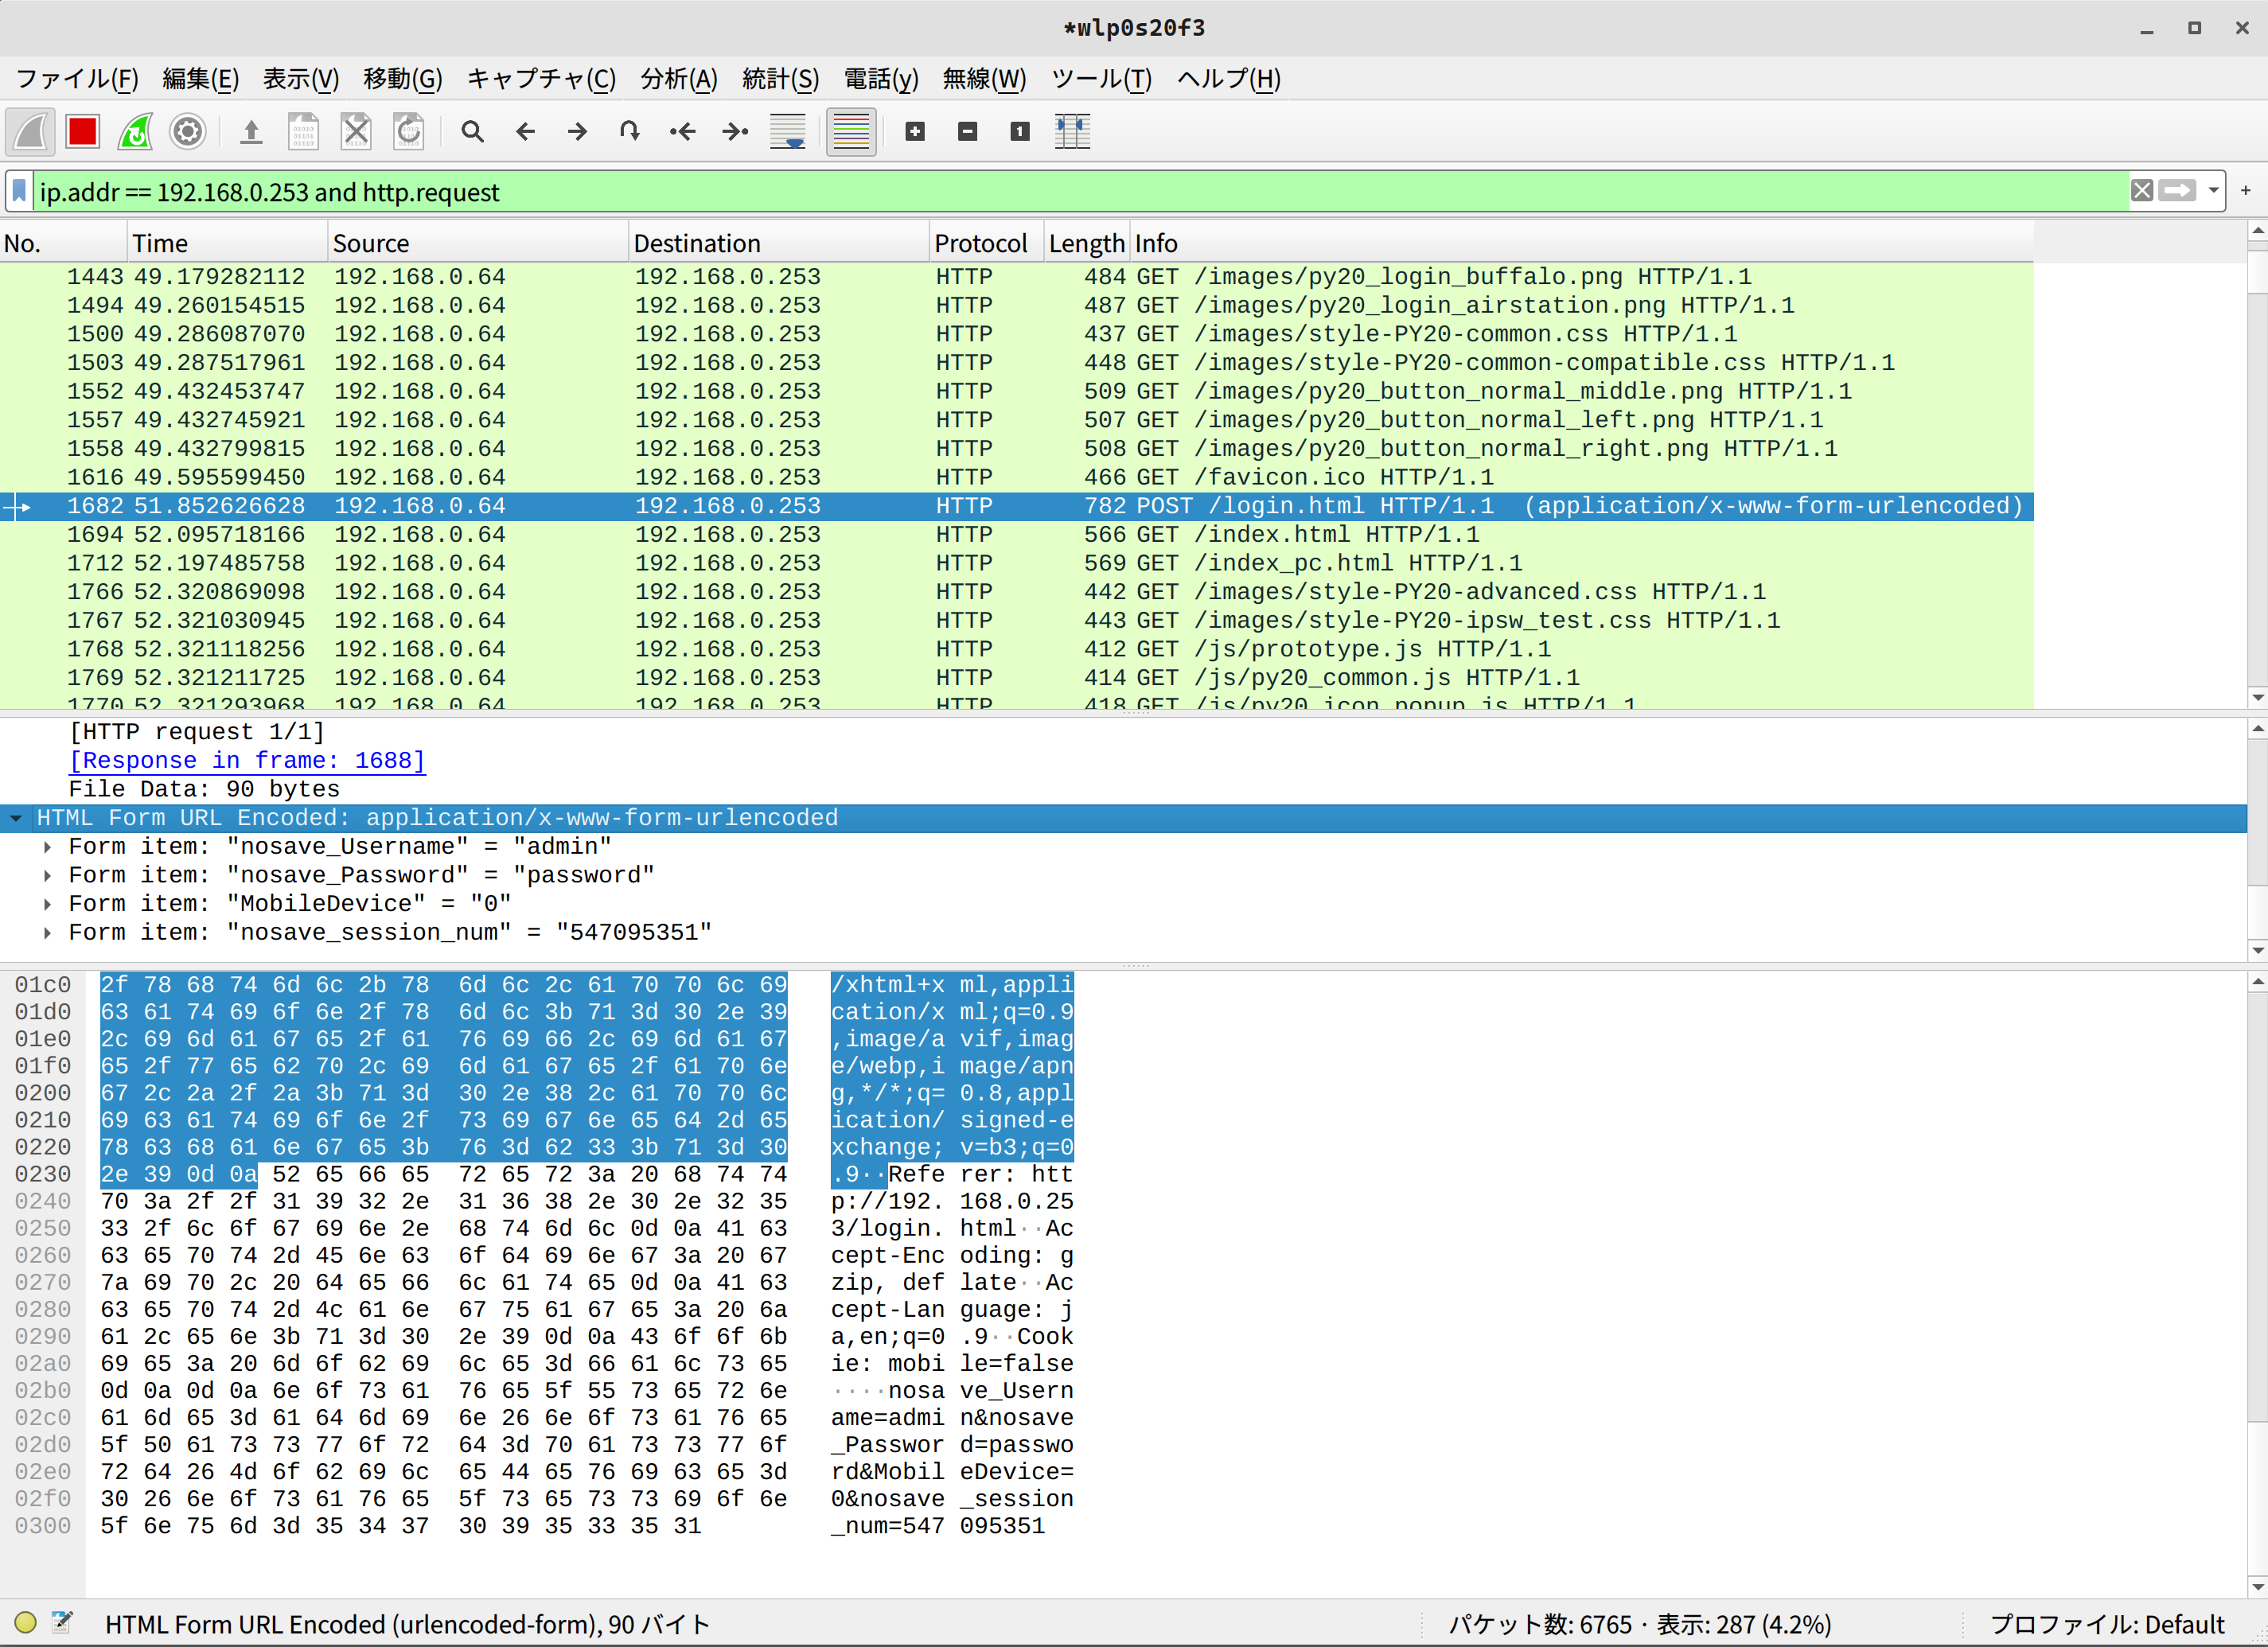The image size is (2268, 1647).
Task: Collapse the HTML Form URL Encoded node
Action: tap(15, 817)
